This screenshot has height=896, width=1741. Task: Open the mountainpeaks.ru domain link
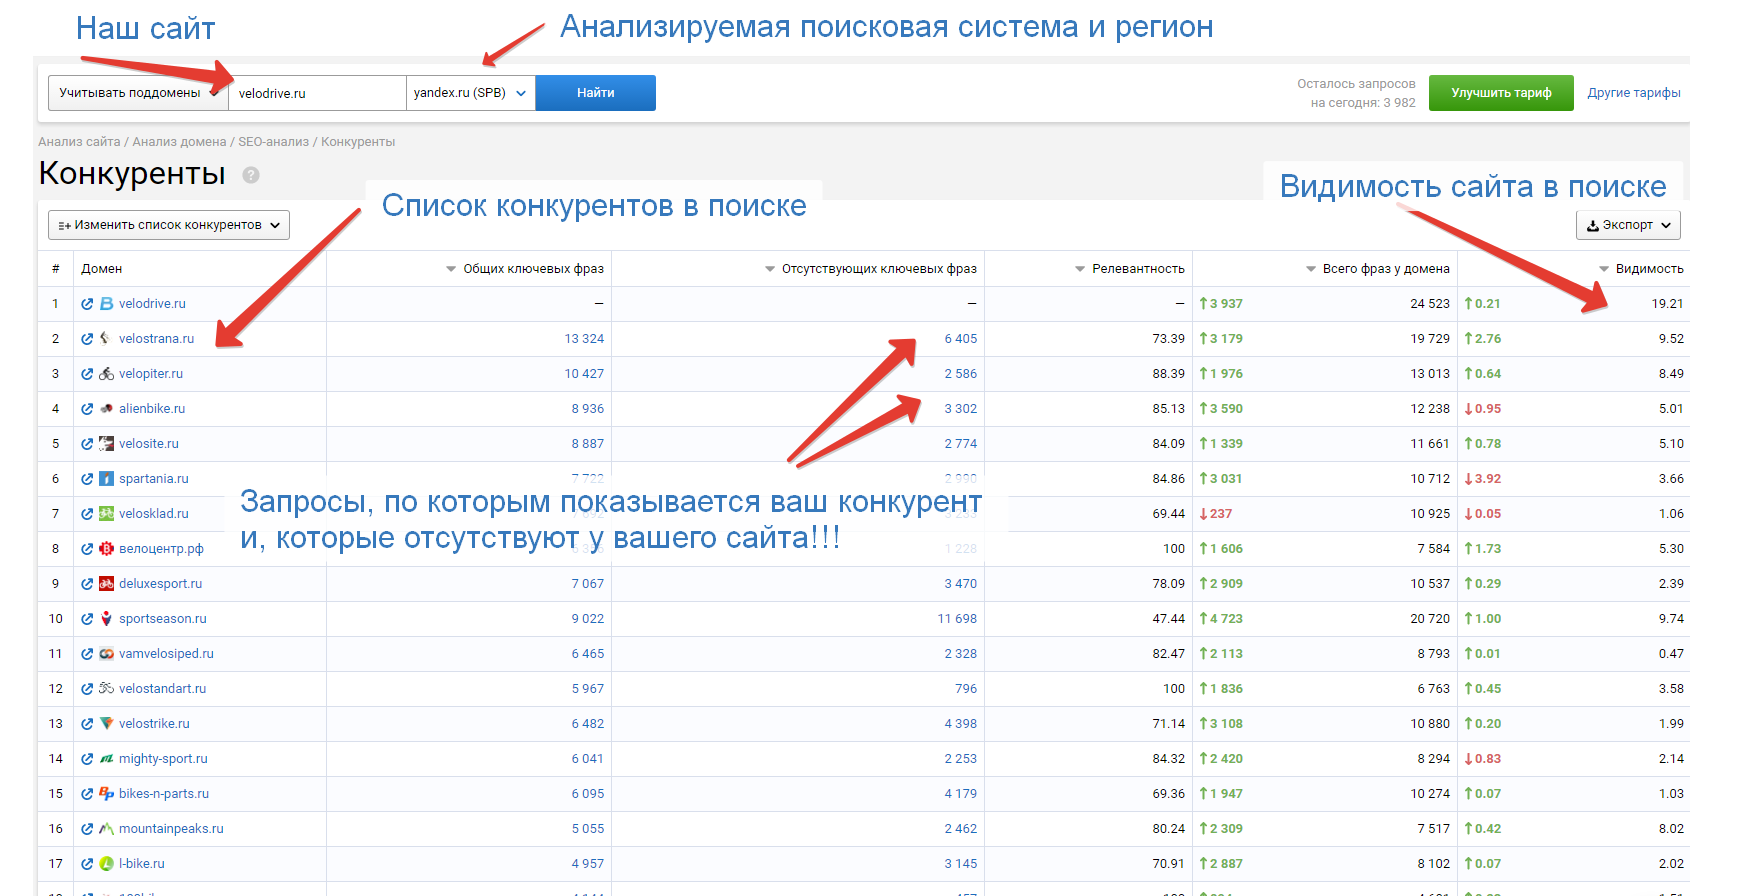click(x=171, y=829)
